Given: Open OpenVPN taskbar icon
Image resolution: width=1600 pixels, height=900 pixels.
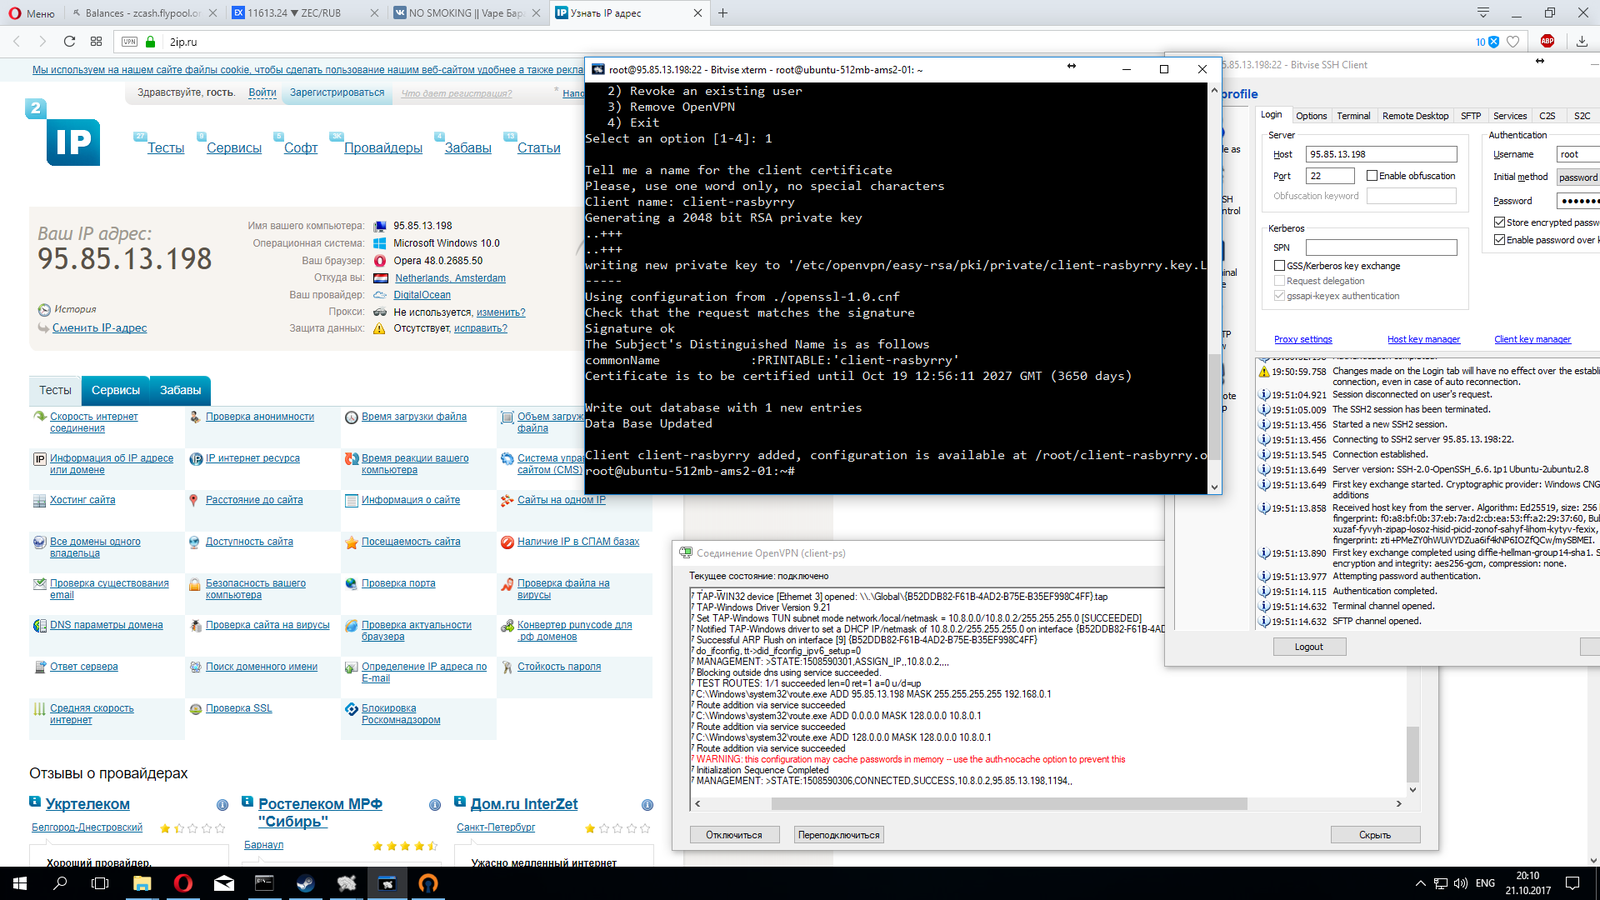Looking at the screenshot, I should pos(428,883).
